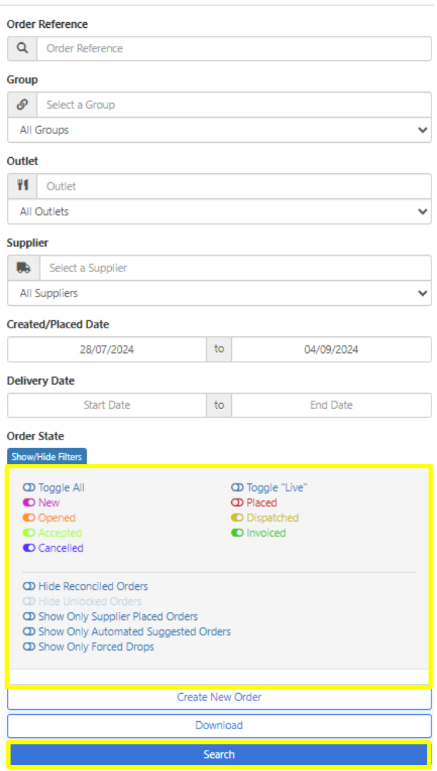Click Create New Order
The height and width of the screenshot is (771, 437).
(219, 697)
